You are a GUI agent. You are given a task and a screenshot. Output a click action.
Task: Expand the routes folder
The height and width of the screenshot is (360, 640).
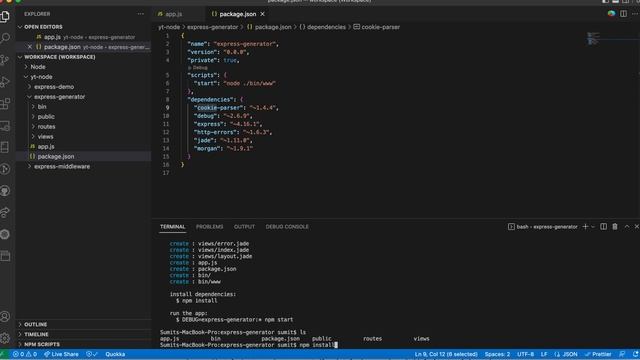click(x=47, y=127)
